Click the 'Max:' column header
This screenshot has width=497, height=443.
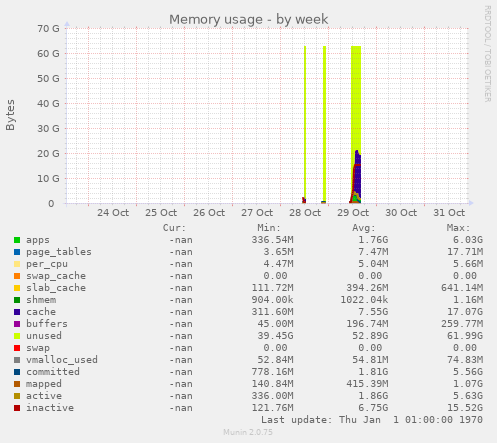(x=458, y=228)
